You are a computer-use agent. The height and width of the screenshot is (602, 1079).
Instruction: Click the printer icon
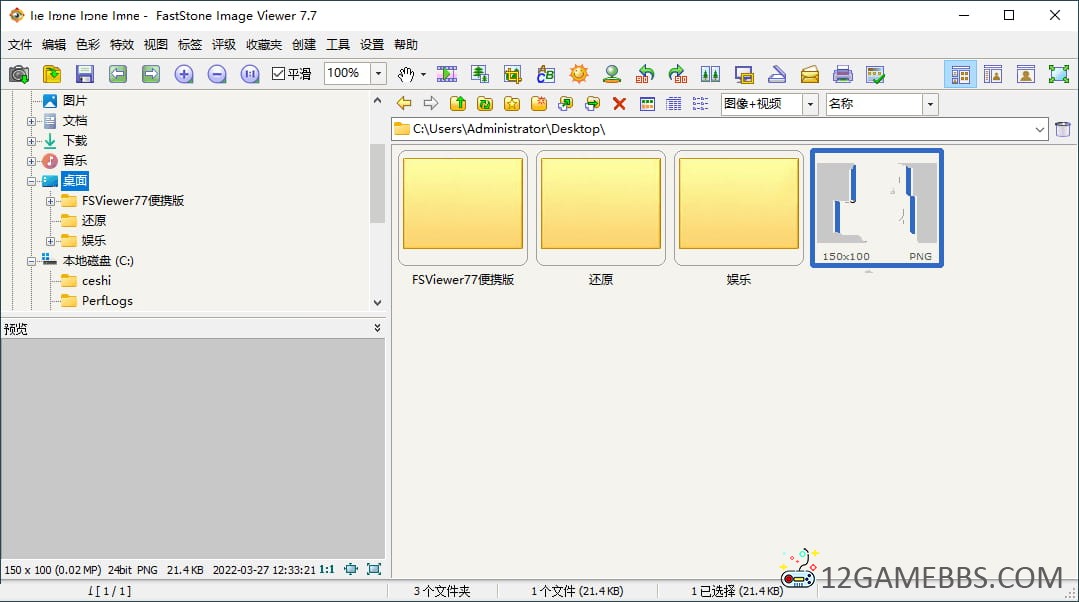pyautogui.click(x=843, y=74)
